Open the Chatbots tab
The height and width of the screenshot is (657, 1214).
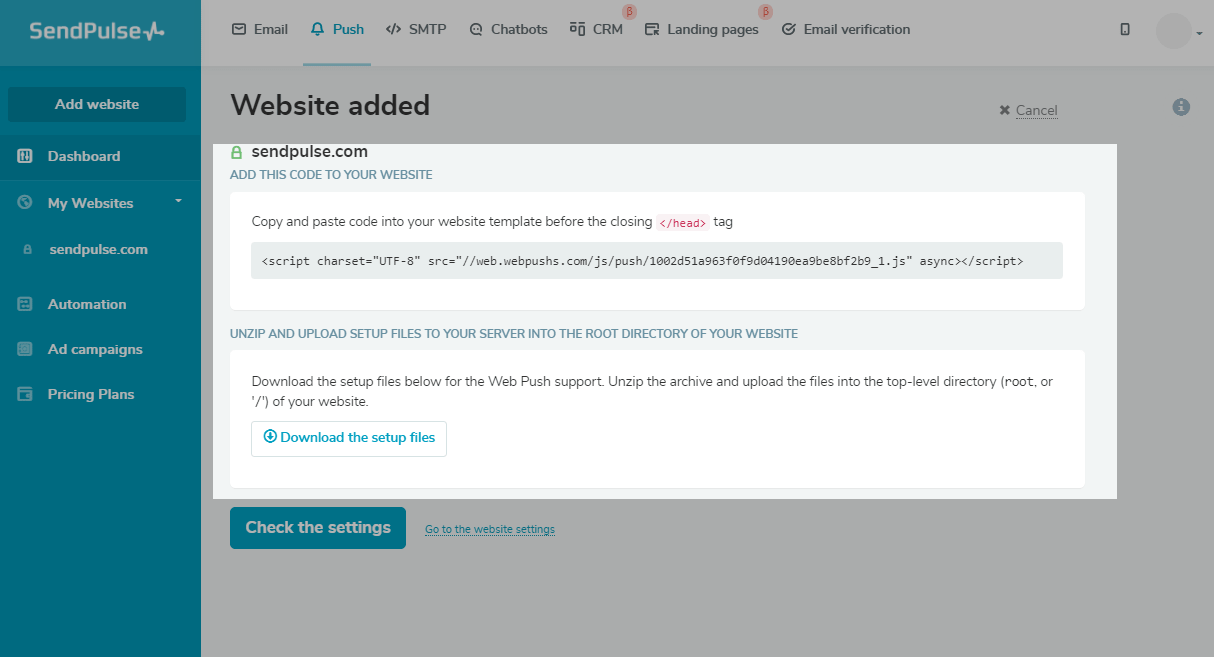(508, 30)
